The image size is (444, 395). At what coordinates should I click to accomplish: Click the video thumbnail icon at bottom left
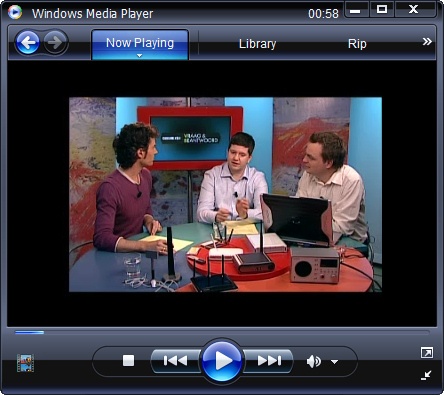click(x=25, y=363)
